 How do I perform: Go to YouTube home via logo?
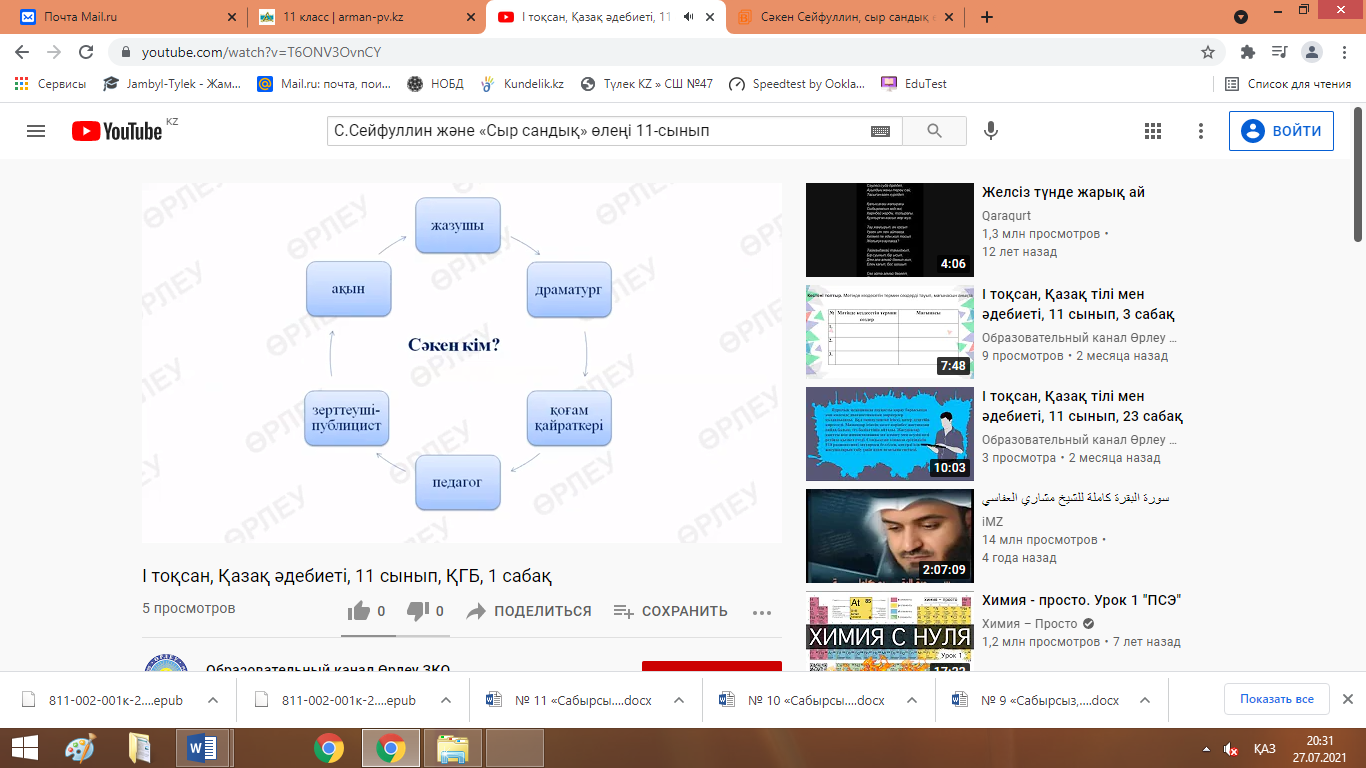coord(117,131)
